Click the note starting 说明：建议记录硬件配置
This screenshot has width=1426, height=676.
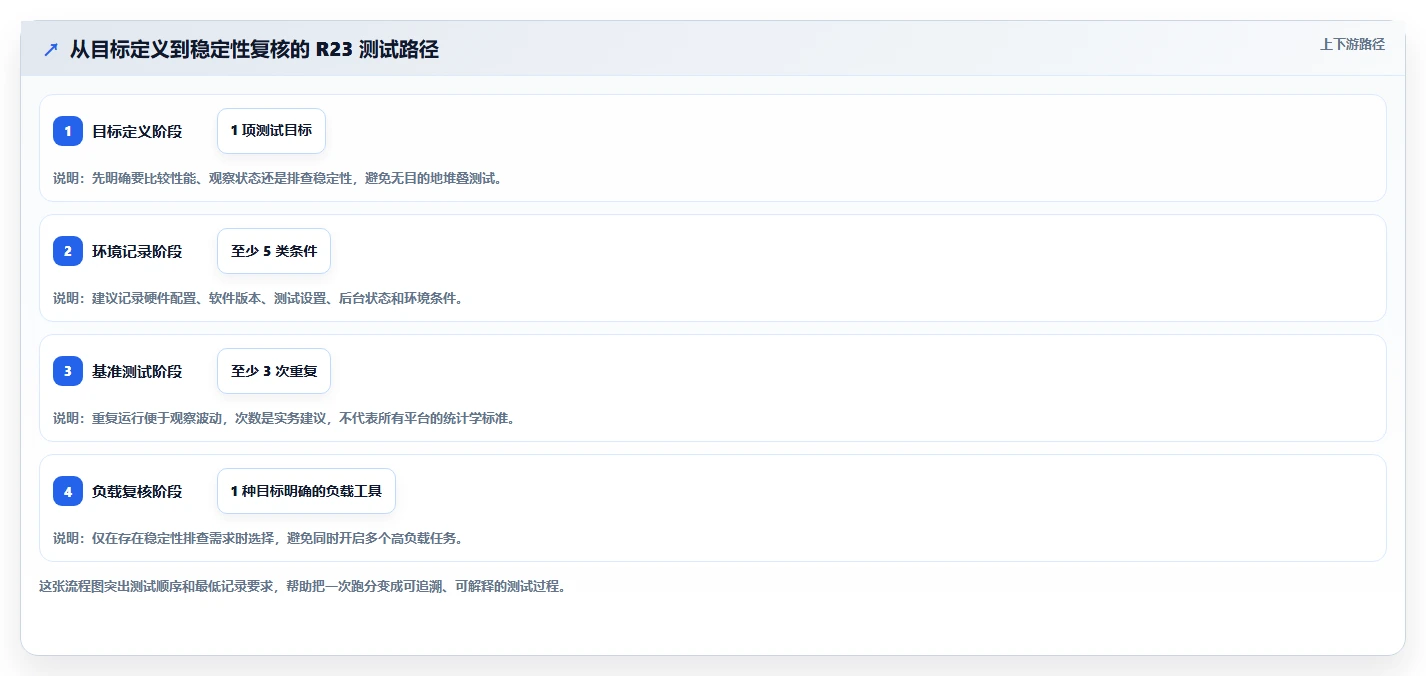click(x=258, y=298)
